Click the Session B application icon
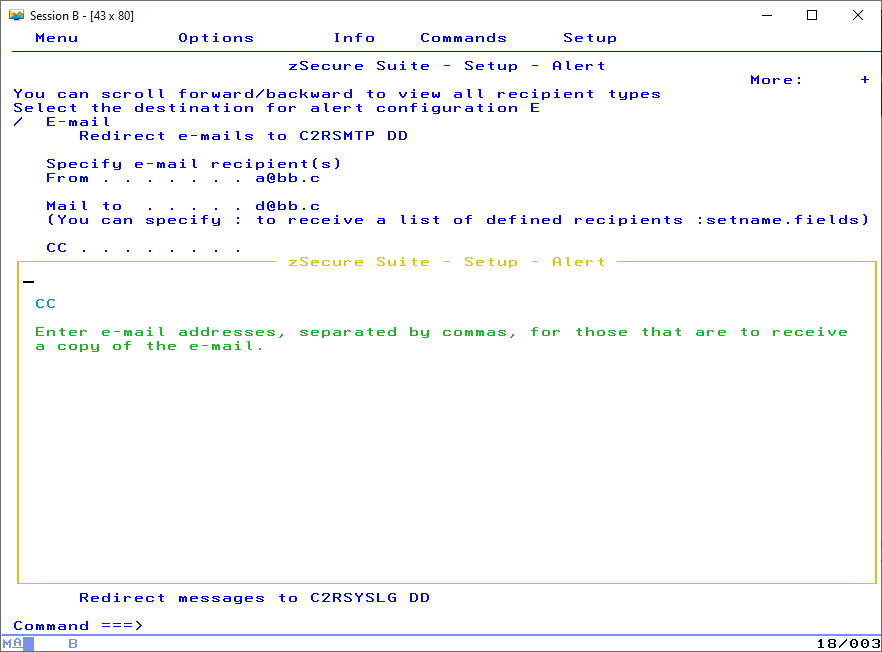 click(x=16, y=15)
